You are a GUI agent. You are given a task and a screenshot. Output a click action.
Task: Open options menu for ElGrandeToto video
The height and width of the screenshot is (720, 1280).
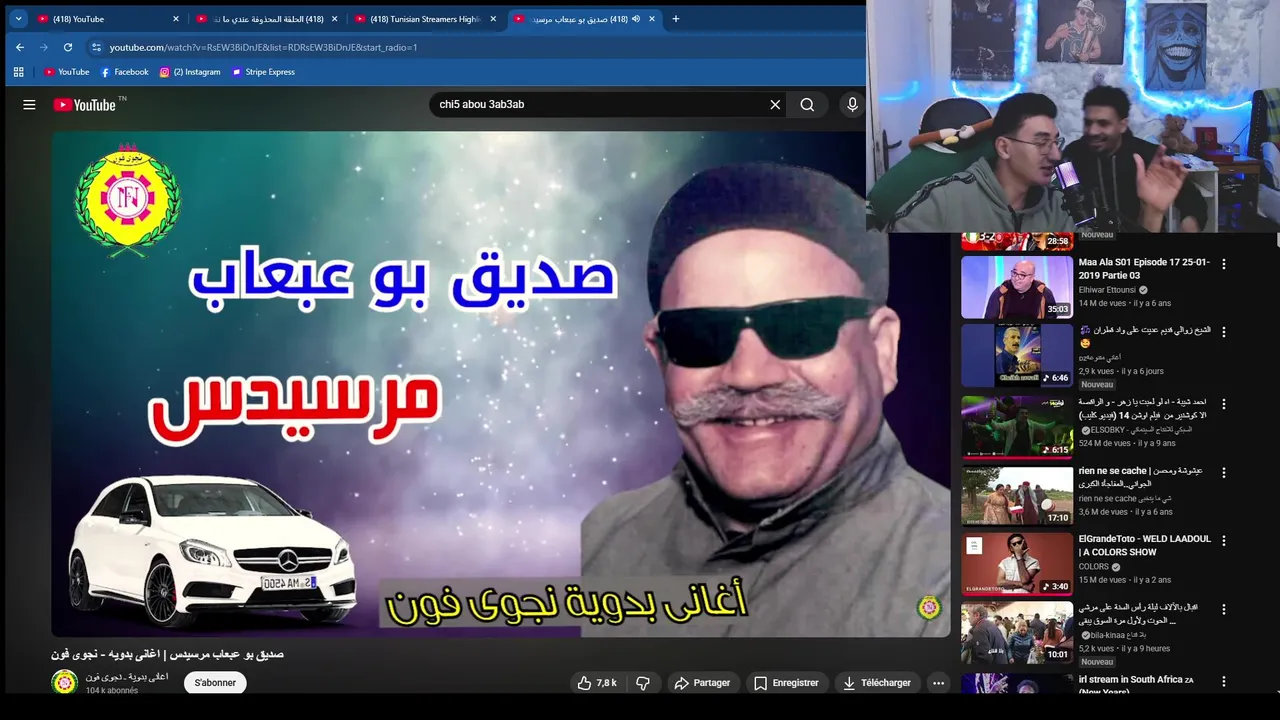pyautogui.click(x=1223, y=541)
